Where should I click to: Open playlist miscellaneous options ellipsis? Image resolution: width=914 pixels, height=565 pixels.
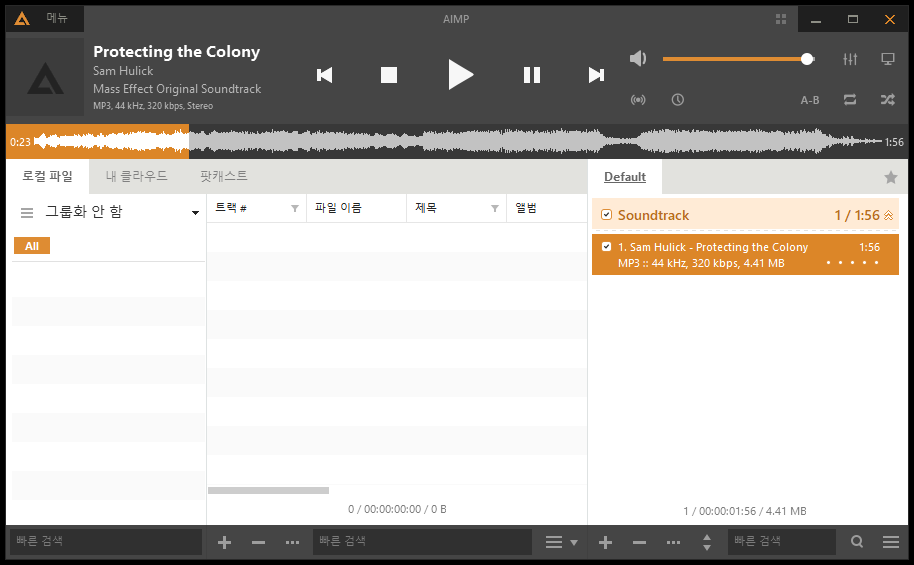click(673, 543)
